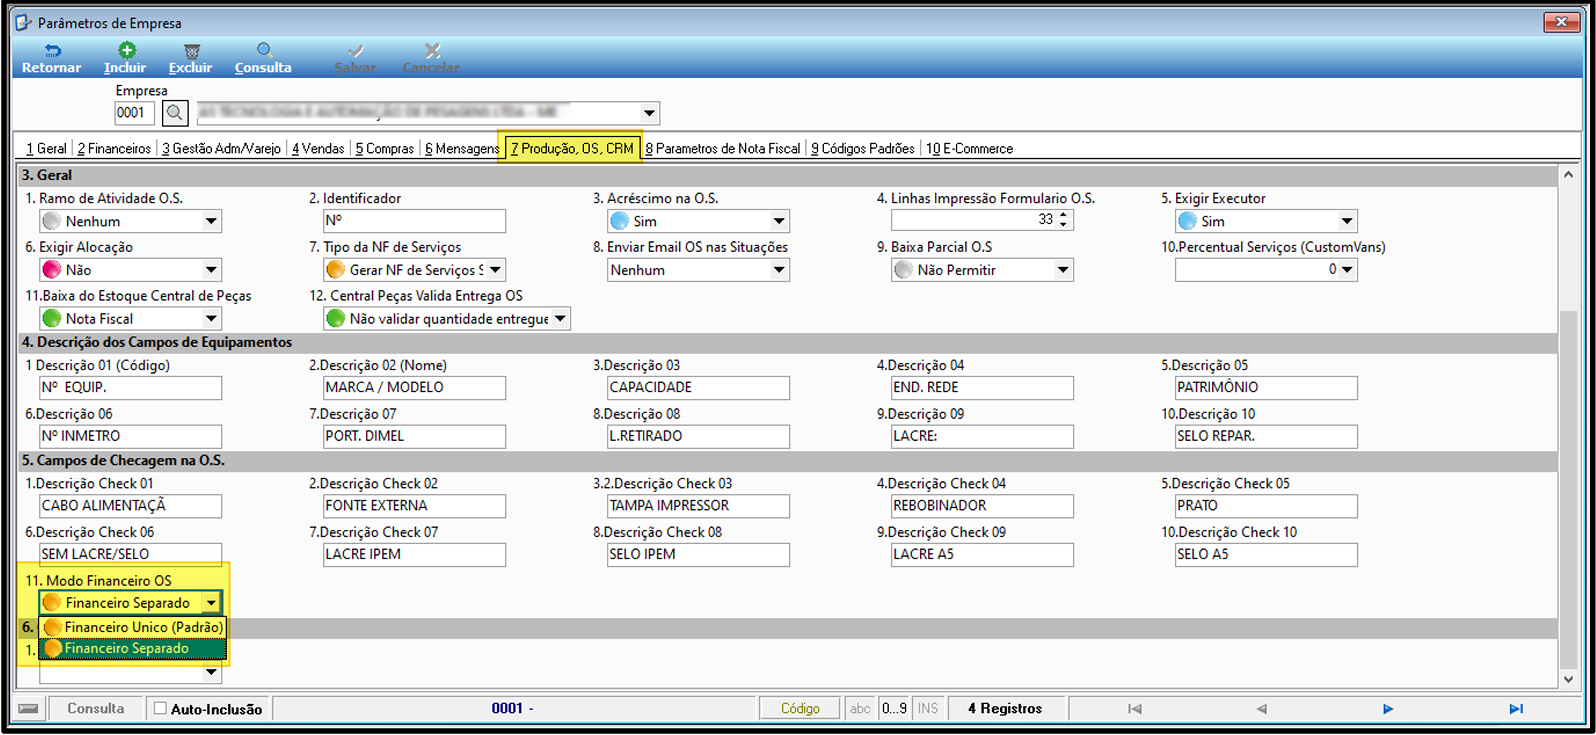This screenshot has width=1596, height=735.
Task: Expand Tipo da NF de Serviços dropdown
Action: tap(495, 270)
